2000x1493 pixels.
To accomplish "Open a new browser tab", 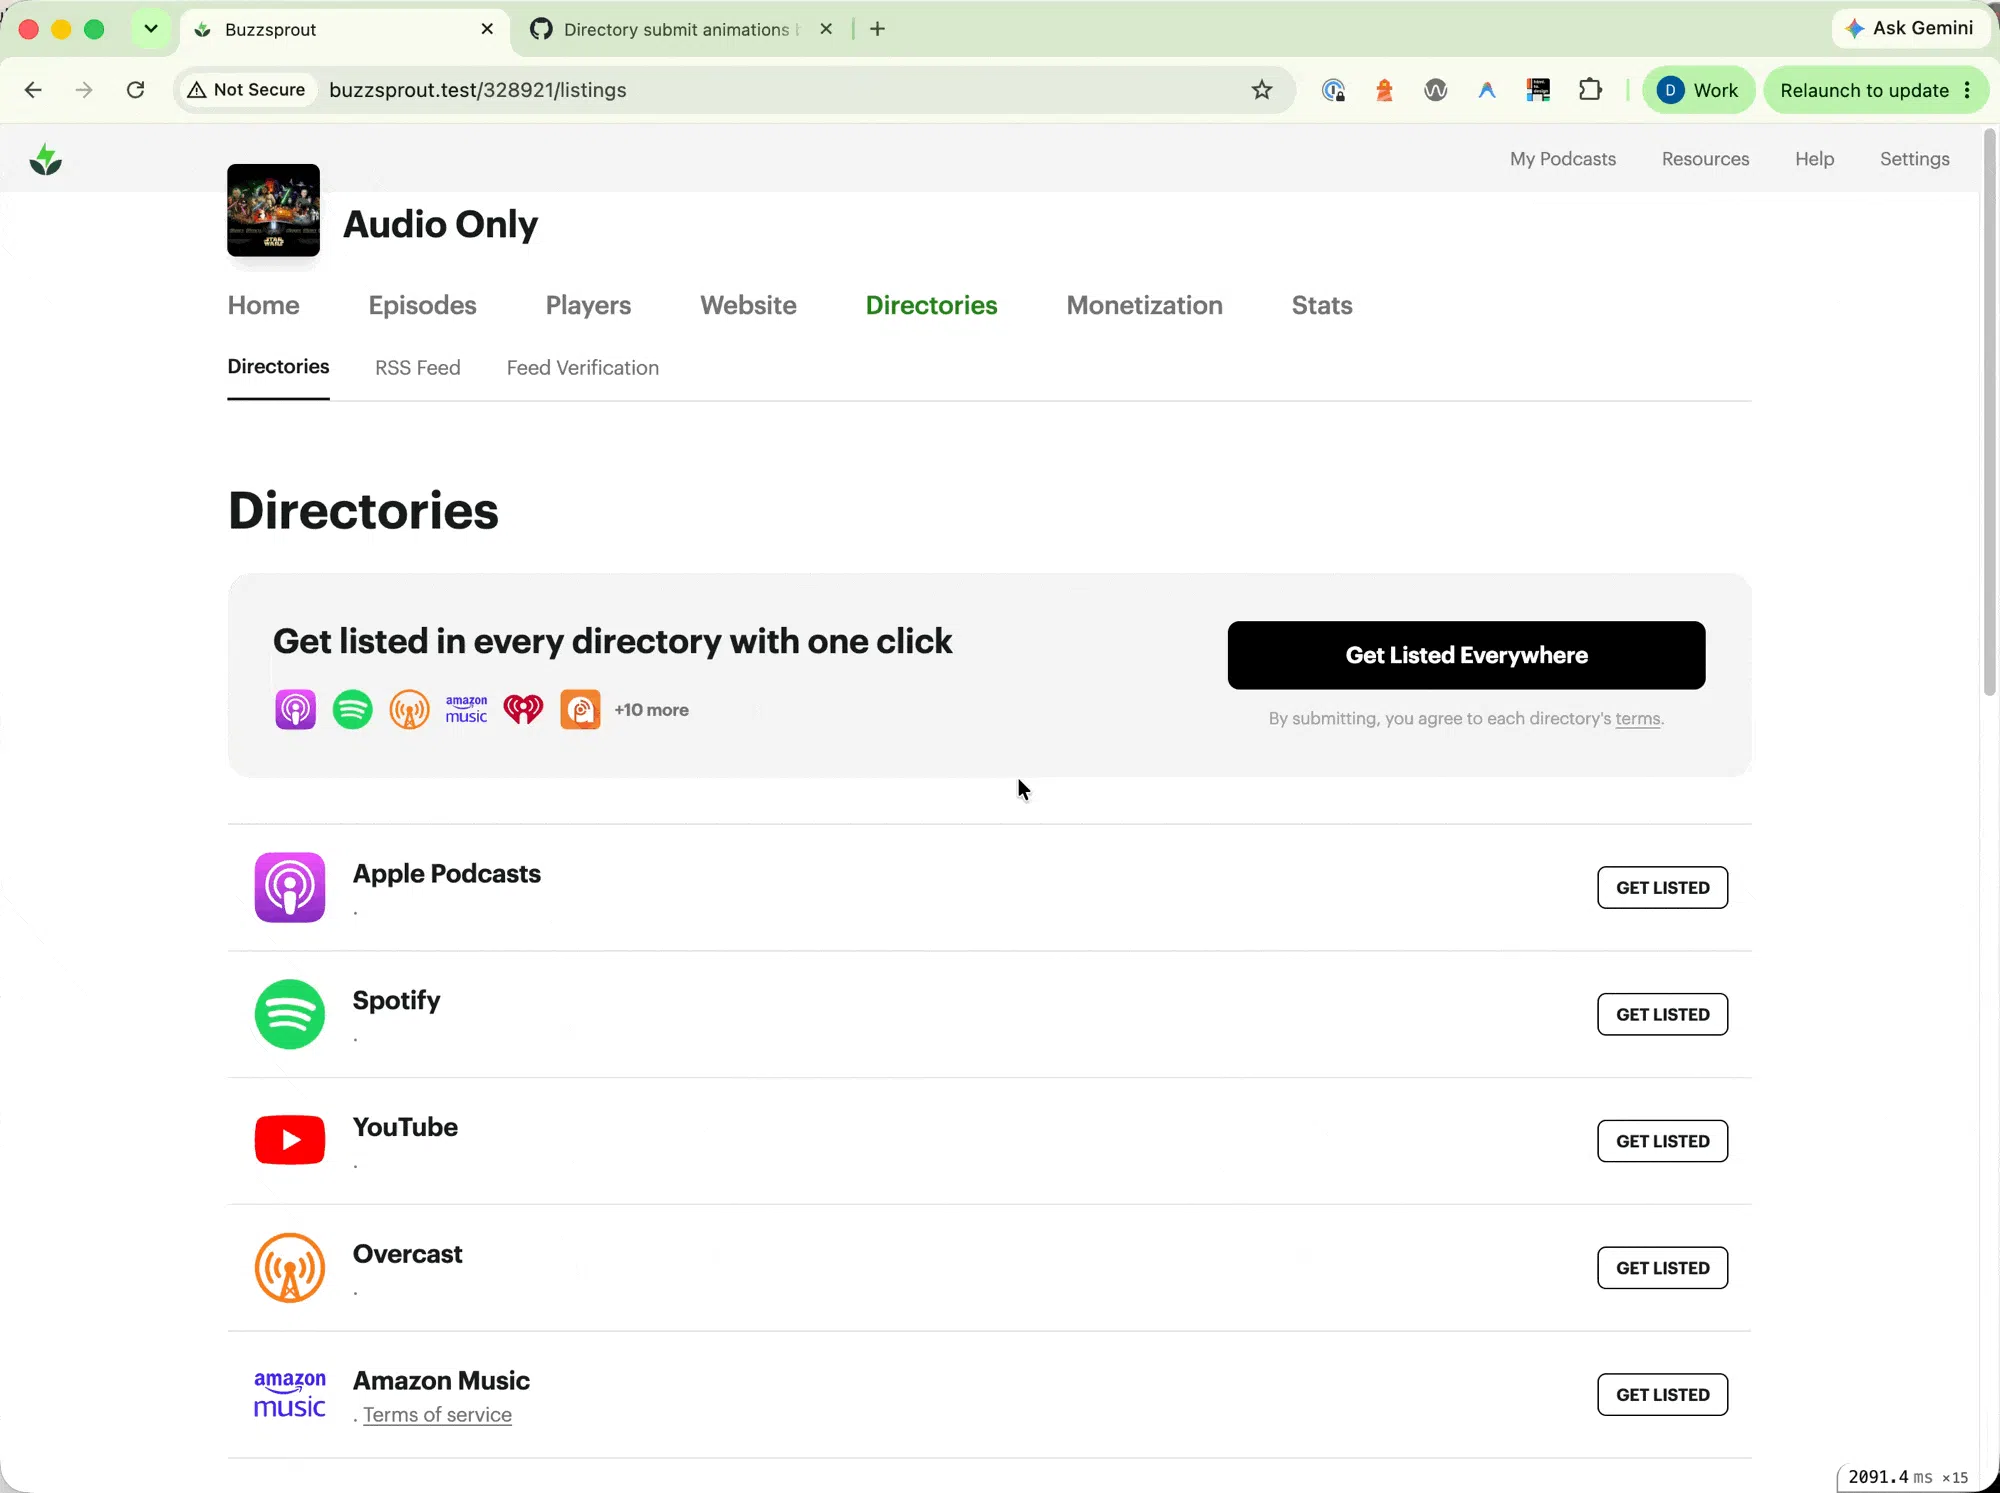I will point(877,29).
